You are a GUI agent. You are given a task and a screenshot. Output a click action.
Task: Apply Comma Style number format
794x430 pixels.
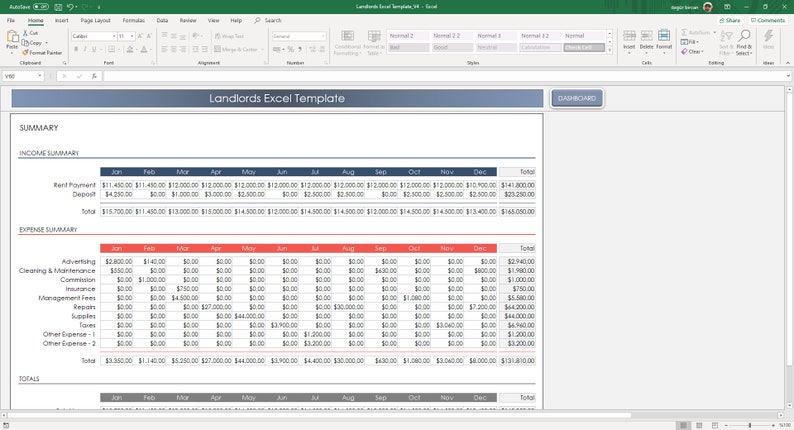(300, 49)
